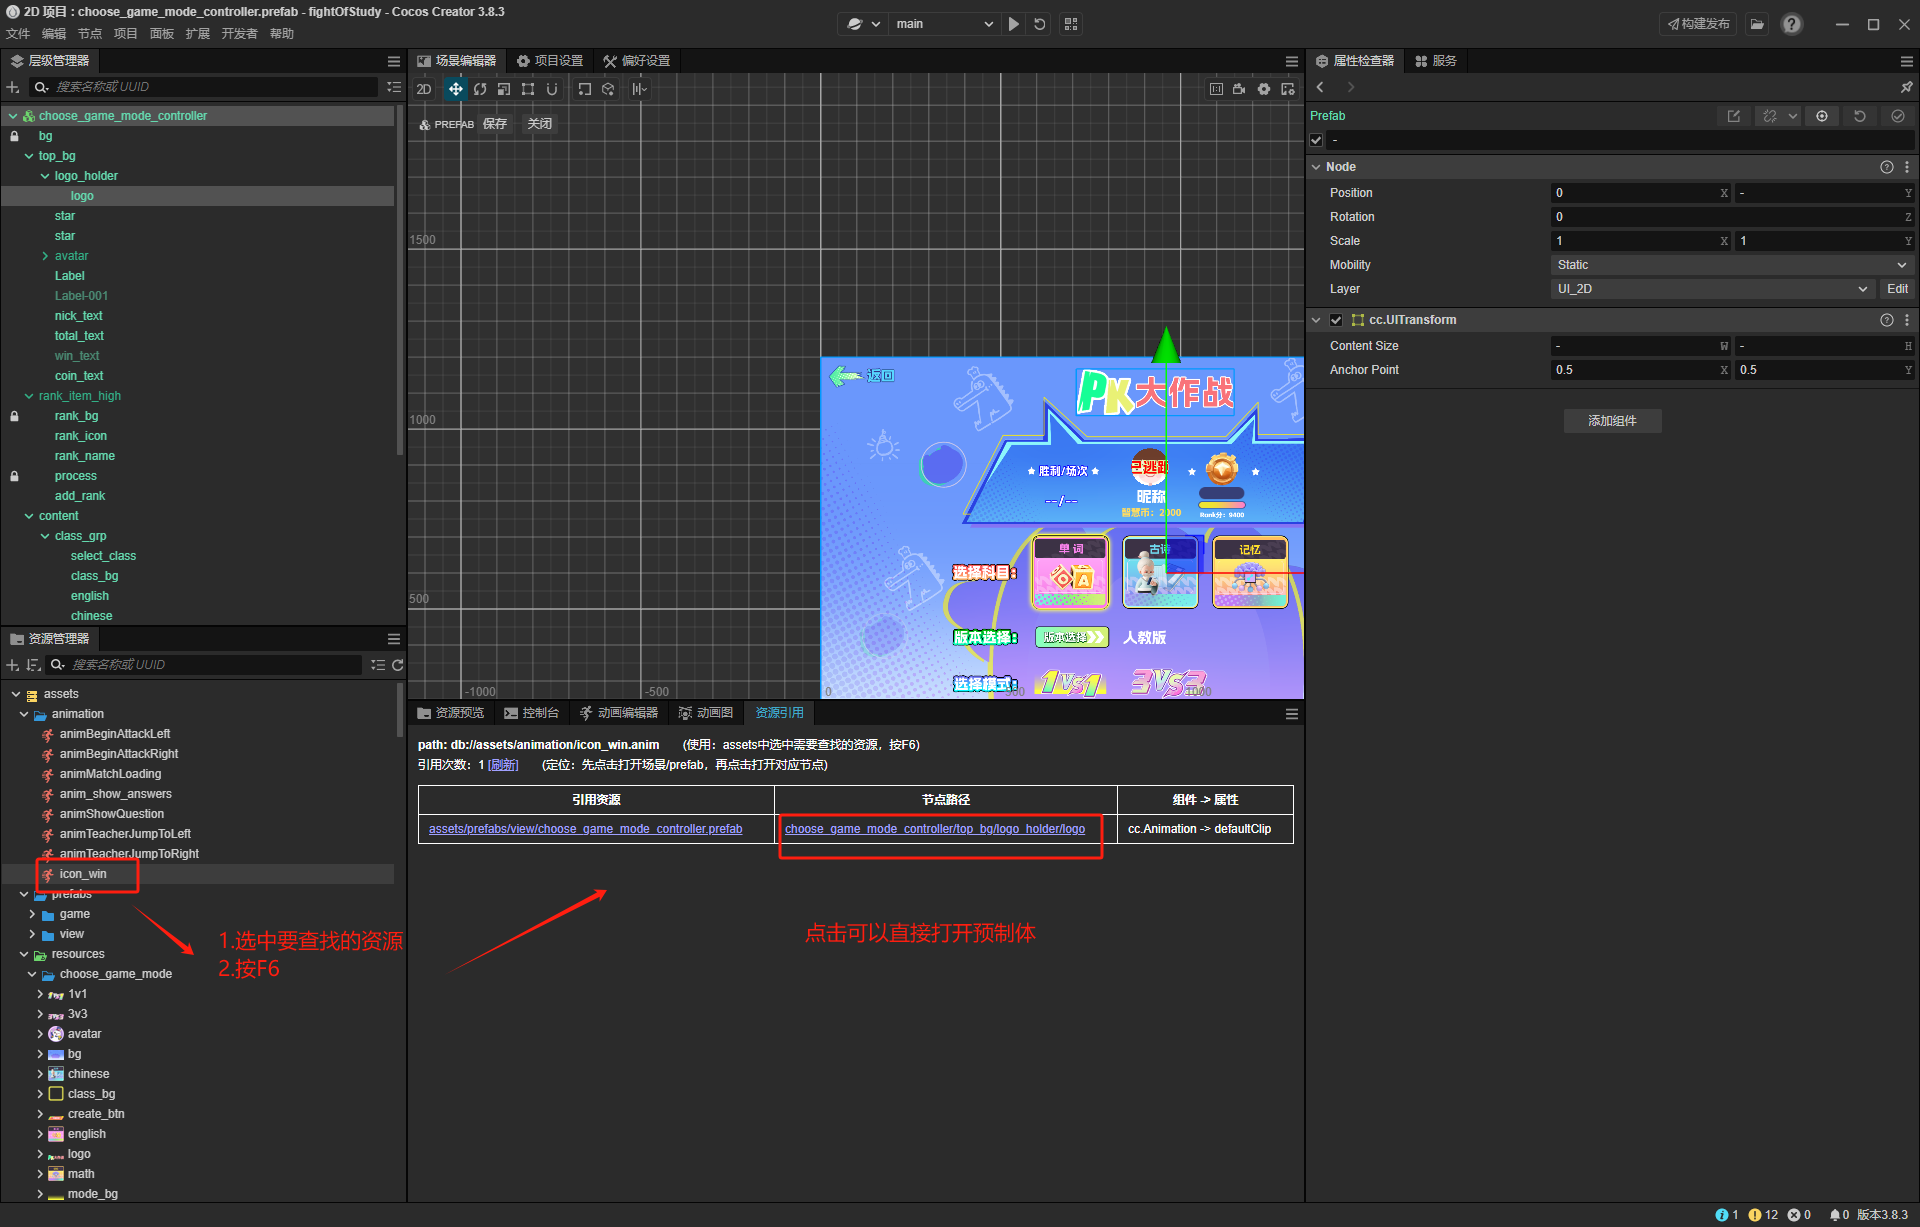Screen dimensions: 1920x1227
Task: Toggle the cc.UITransform component checkbox
Action: [x=1336, y=320]
